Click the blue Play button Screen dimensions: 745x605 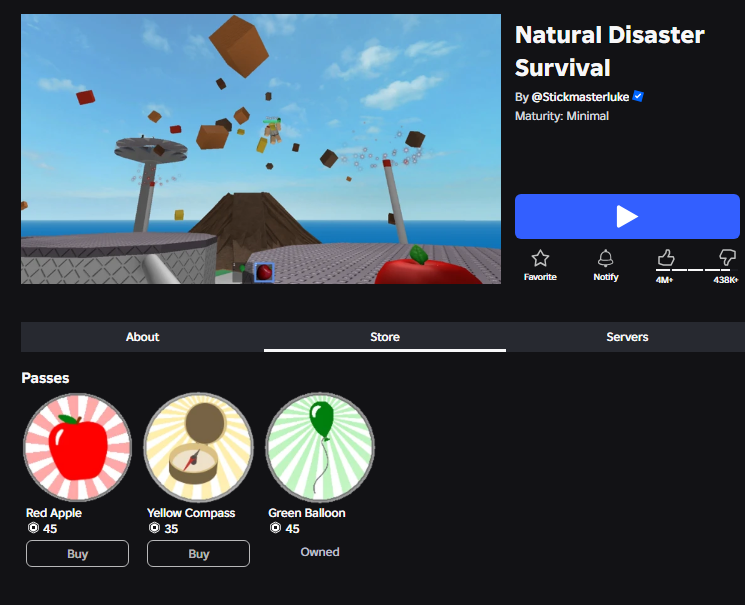click(x=627, y=216)
